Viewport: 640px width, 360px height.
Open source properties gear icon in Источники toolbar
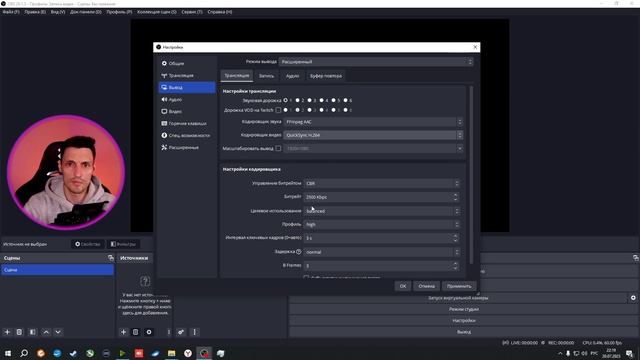click(x=149, y=332)
